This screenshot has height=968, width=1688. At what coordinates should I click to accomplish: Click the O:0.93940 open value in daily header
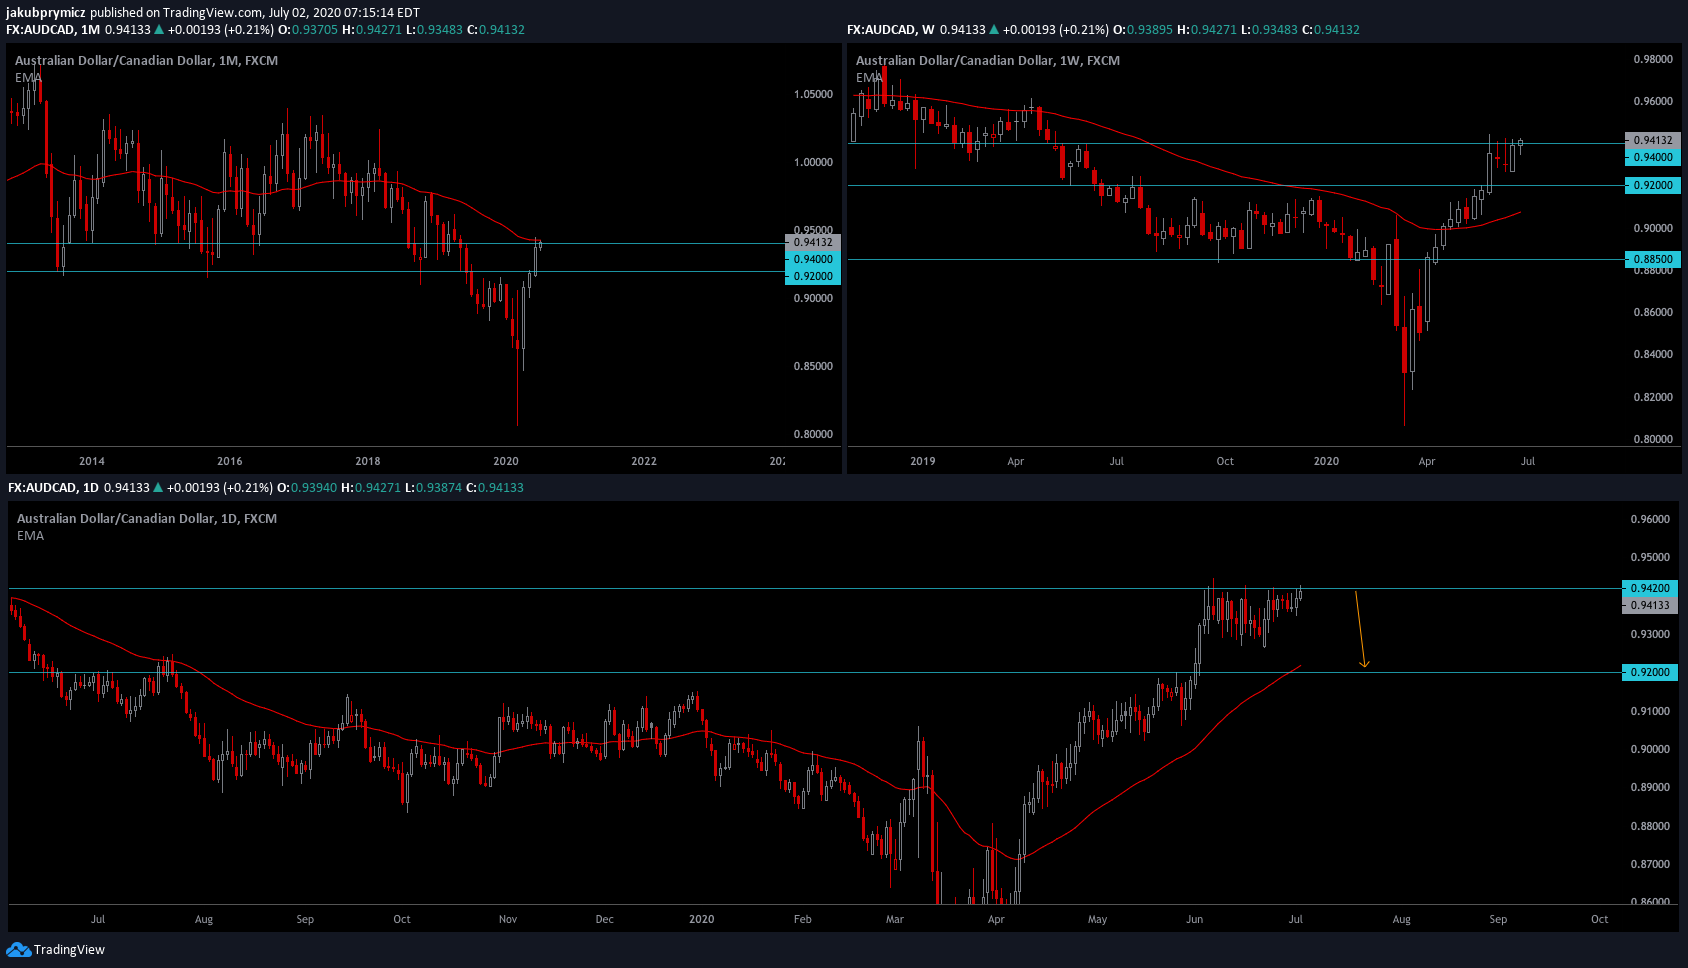[x=307, y=488]
